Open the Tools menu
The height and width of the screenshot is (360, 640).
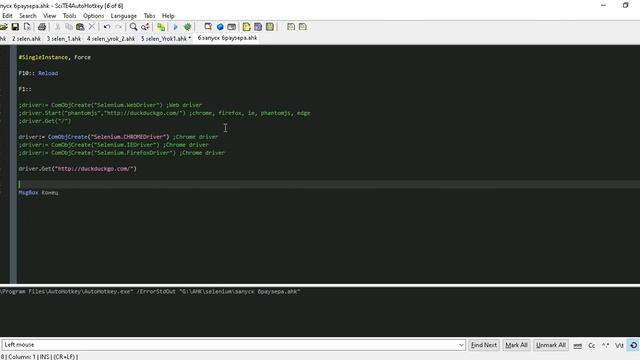69,16
